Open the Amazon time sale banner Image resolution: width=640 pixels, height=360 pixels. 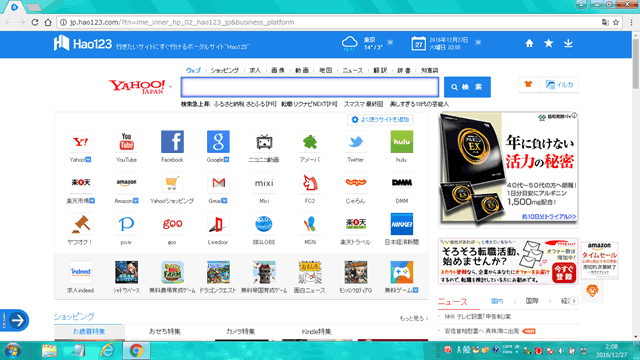[x=599, y=260]
